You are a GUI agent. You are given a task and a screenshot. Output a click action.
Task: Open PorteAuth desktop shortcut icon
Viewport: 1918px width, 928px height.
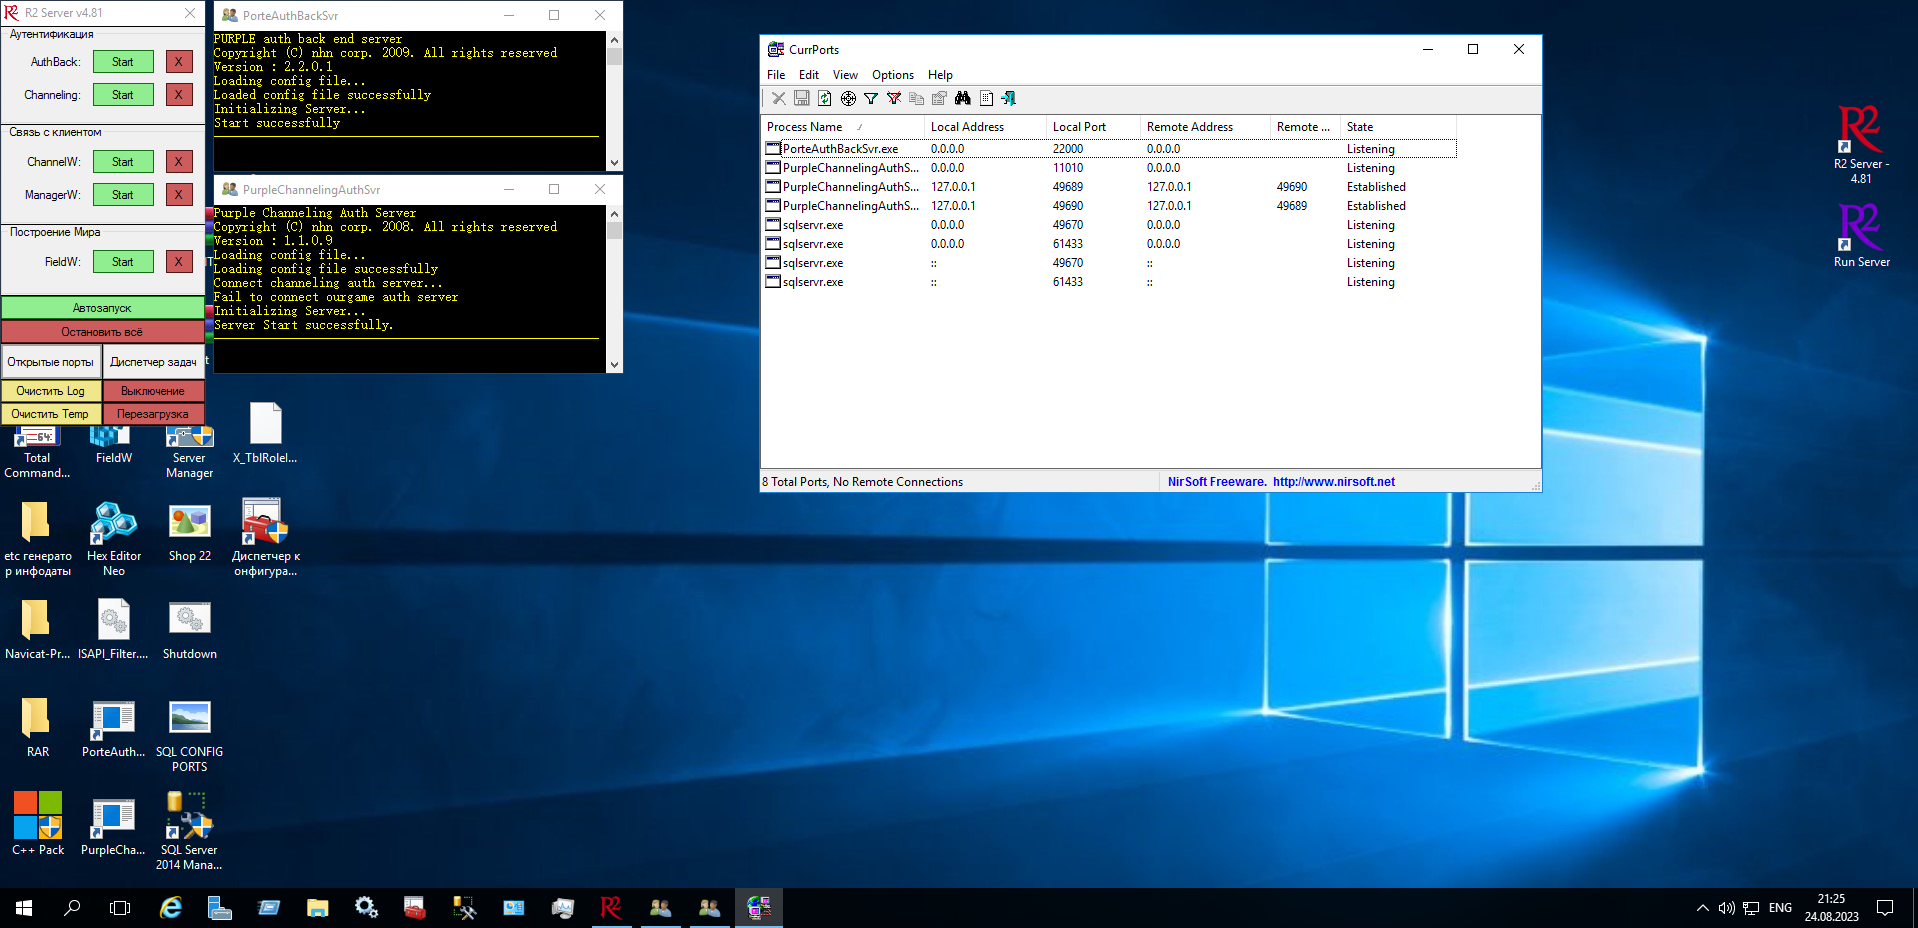coord(113,729)
